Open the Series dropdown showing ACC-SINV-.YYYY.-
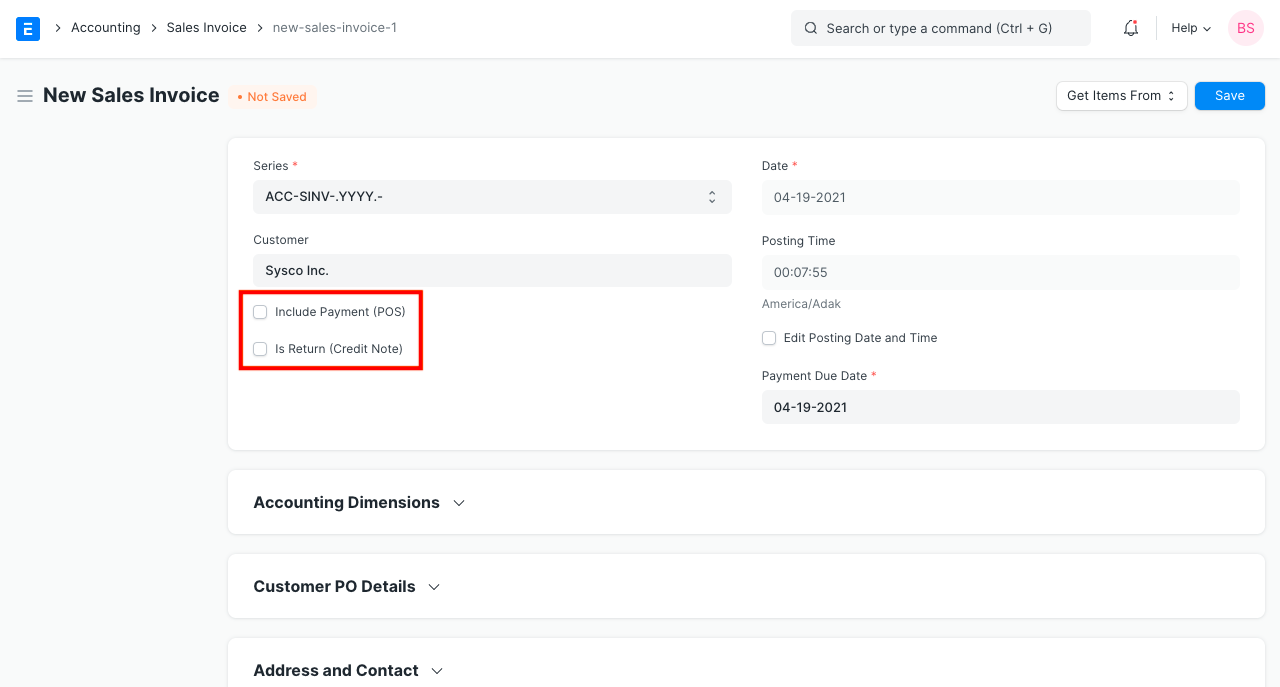 tap(492, 197)
